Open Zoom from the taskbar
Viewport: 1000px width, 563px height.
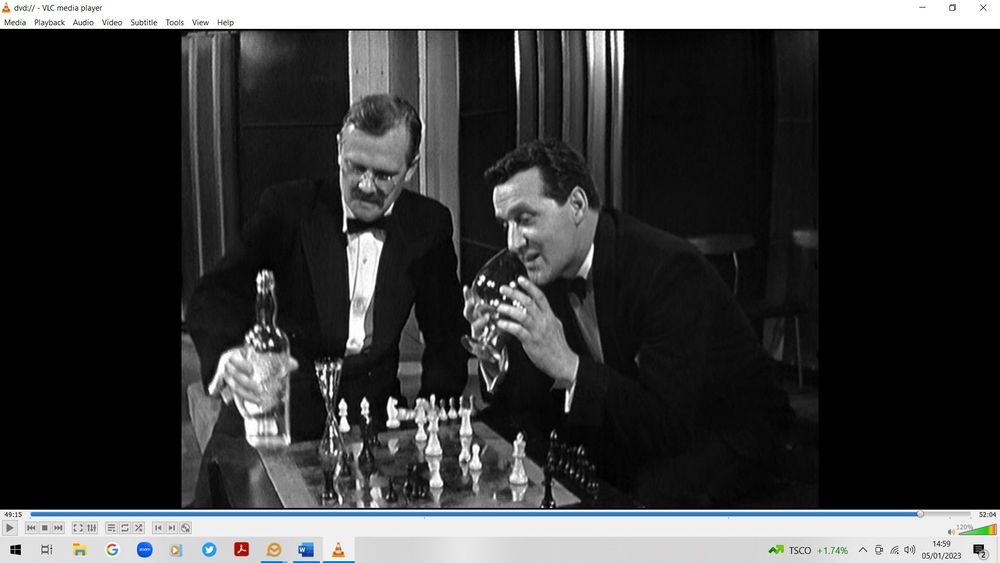pyautogui.click(x=145, y=550)
